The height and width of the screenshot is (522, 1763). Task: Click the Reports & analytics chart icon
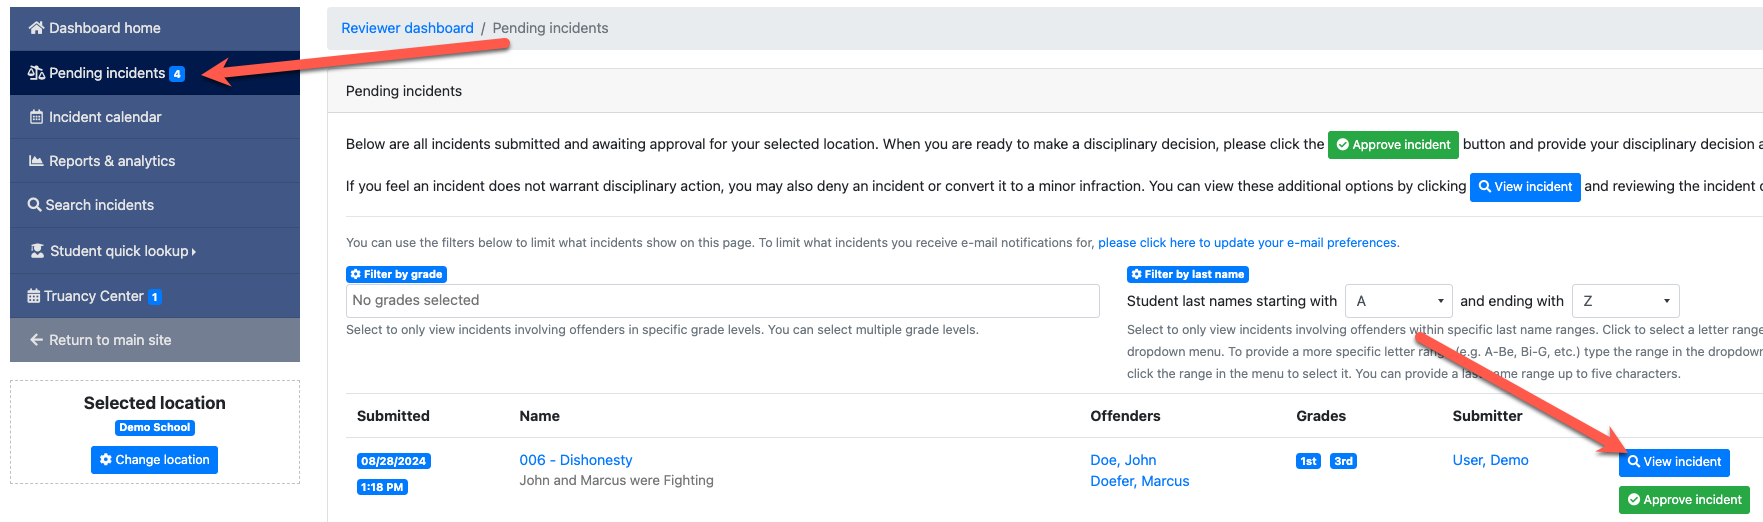pos(37,161)
